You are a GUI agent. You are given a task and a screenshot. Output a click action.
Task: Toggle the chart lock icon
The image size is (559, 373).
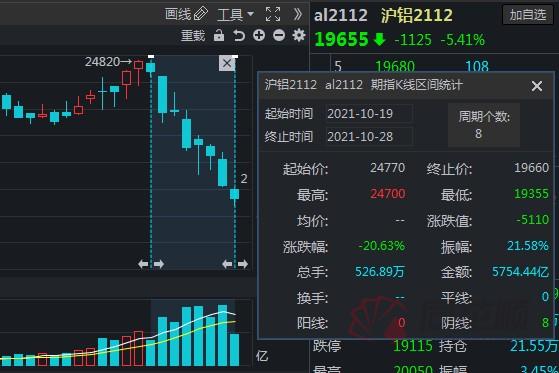219,35
